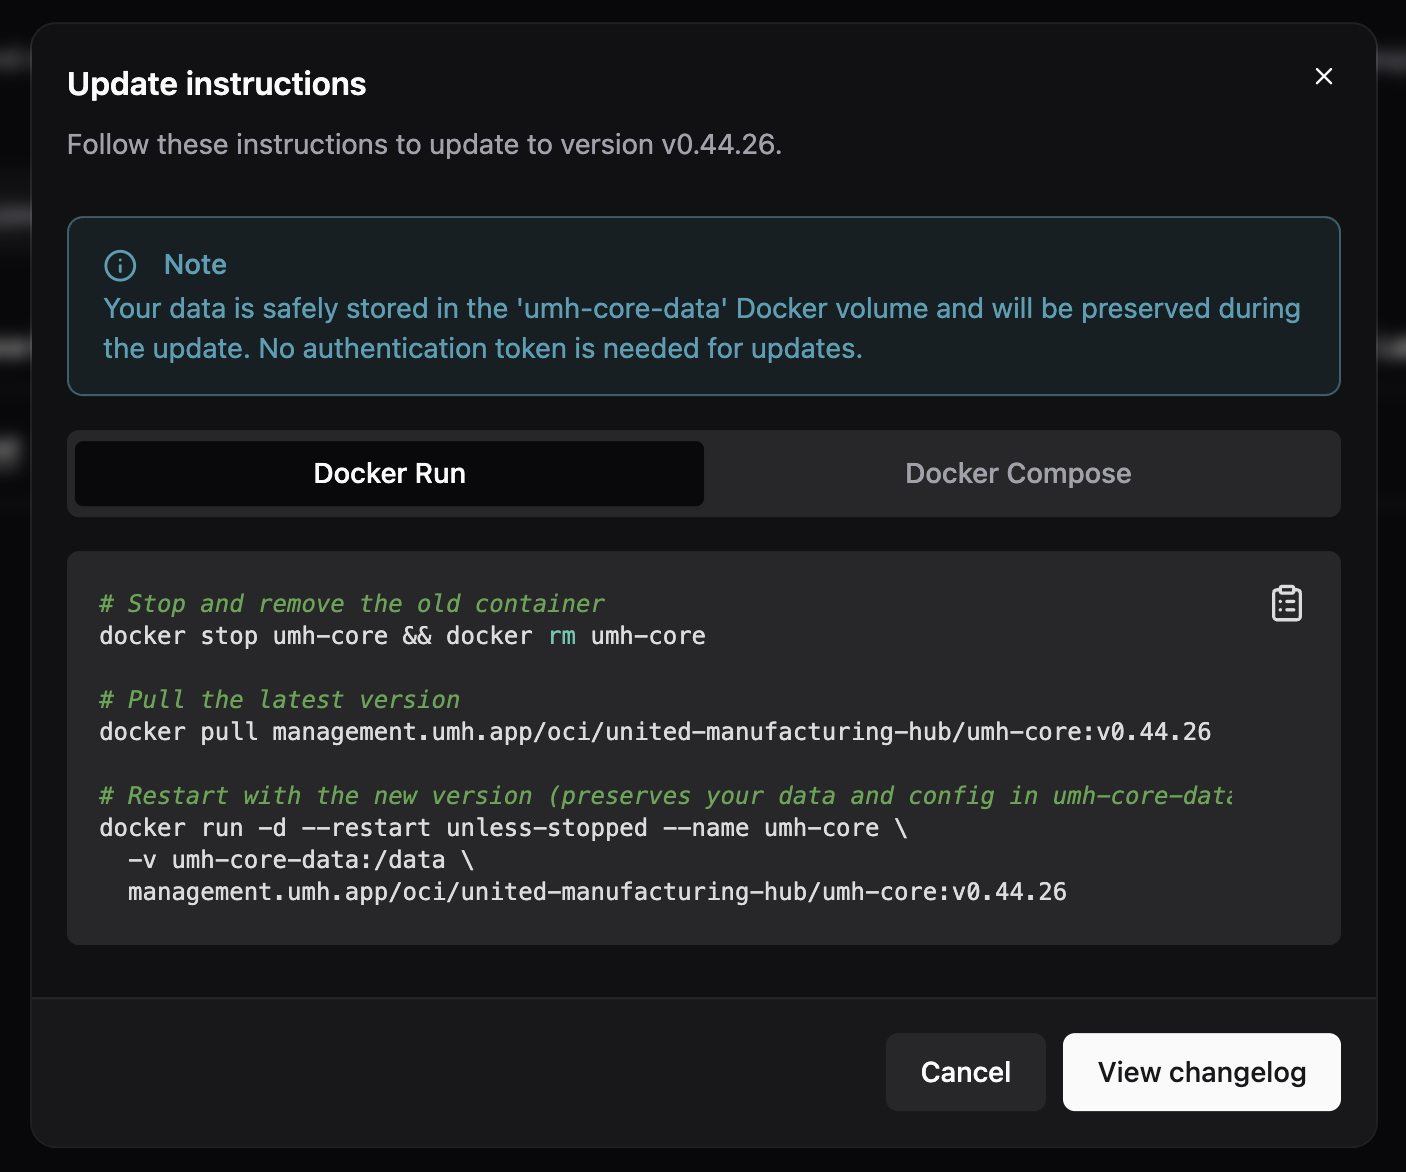The image size is (1406, 1172).
Task: Copy the update commands to clipboard
Action: [x=1286, y=603]
